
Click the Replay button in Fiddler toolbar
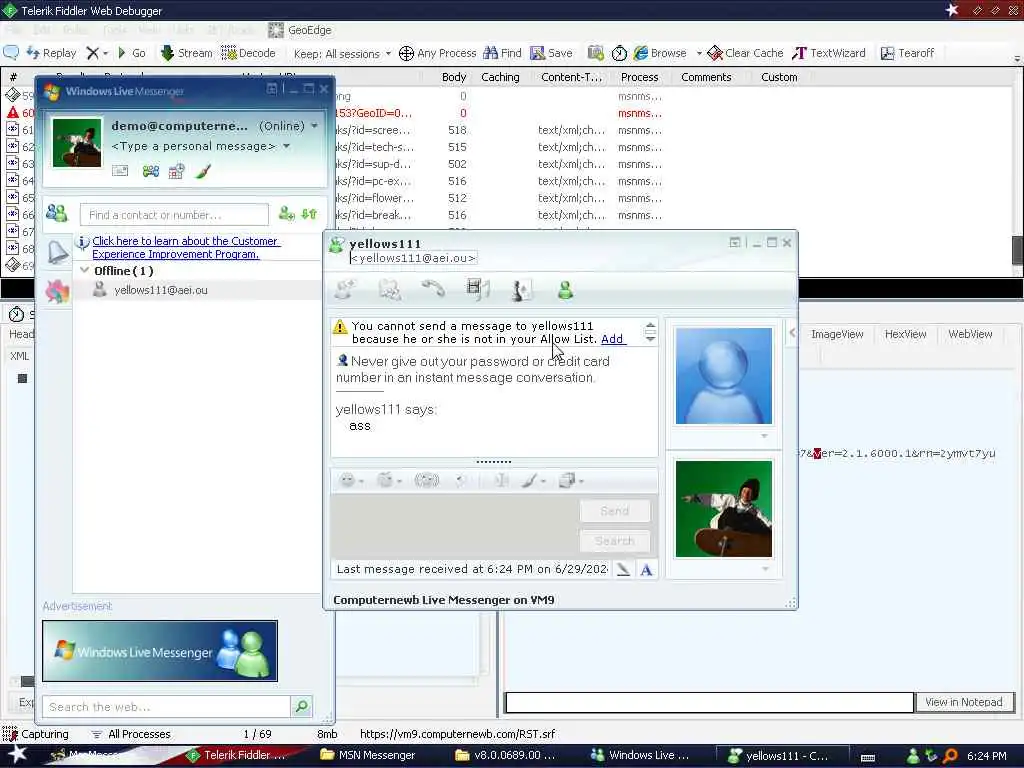[x=51, y=53]
